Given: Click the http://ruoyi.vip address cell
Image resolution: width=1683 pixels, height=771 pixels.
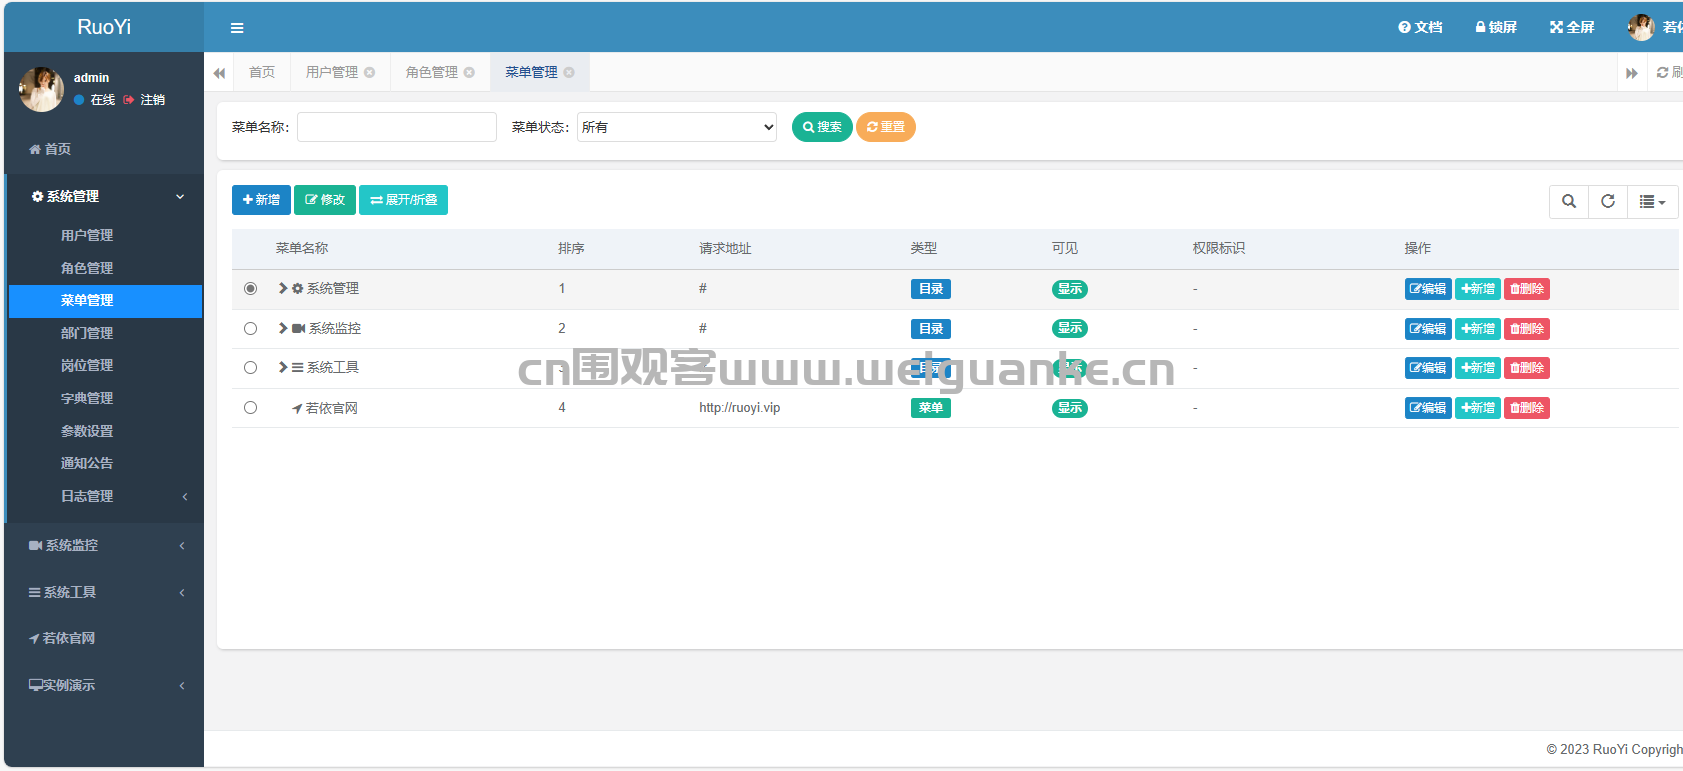Looking at the screenshot, I should tap(740, 408).
